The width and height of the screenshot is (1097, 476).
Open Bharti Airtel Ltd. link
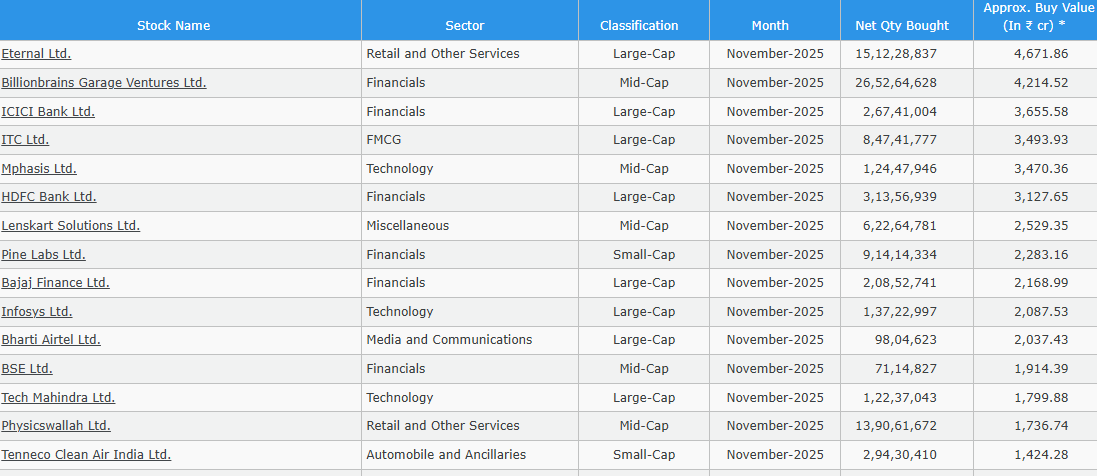(x=51, y=340)
